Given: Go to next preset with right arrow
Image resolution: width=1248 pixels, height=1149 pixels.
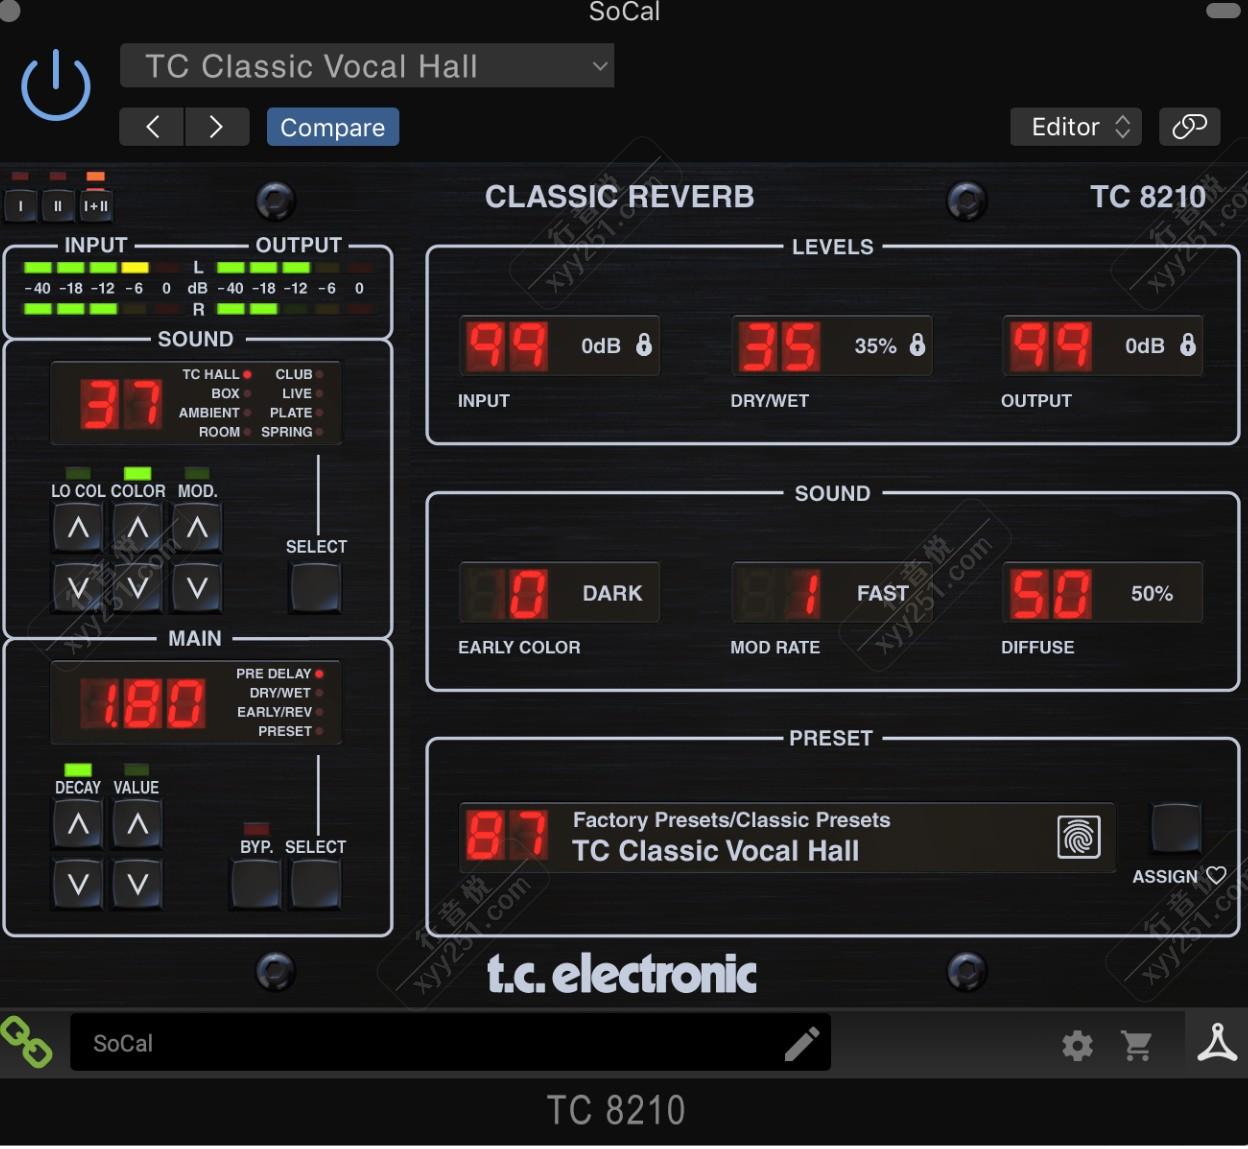Looking at the screenshot, I should (216, 127).
